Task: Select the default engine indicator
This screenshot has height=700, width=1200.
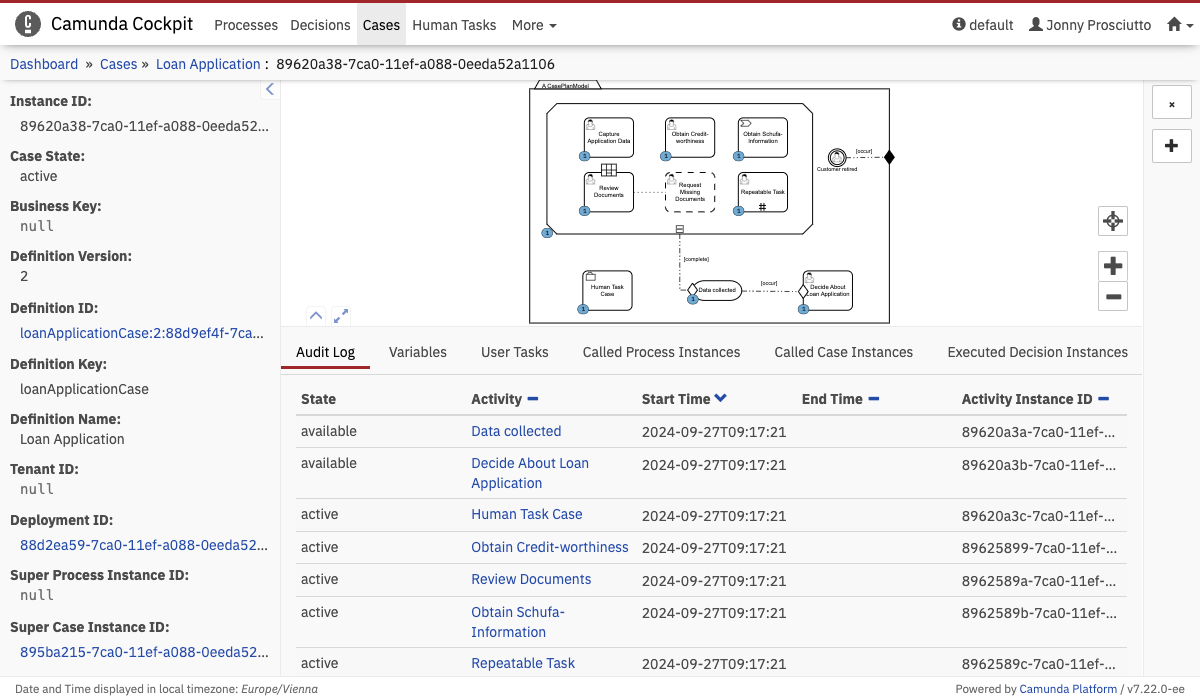Action: [x=983, y=25]
